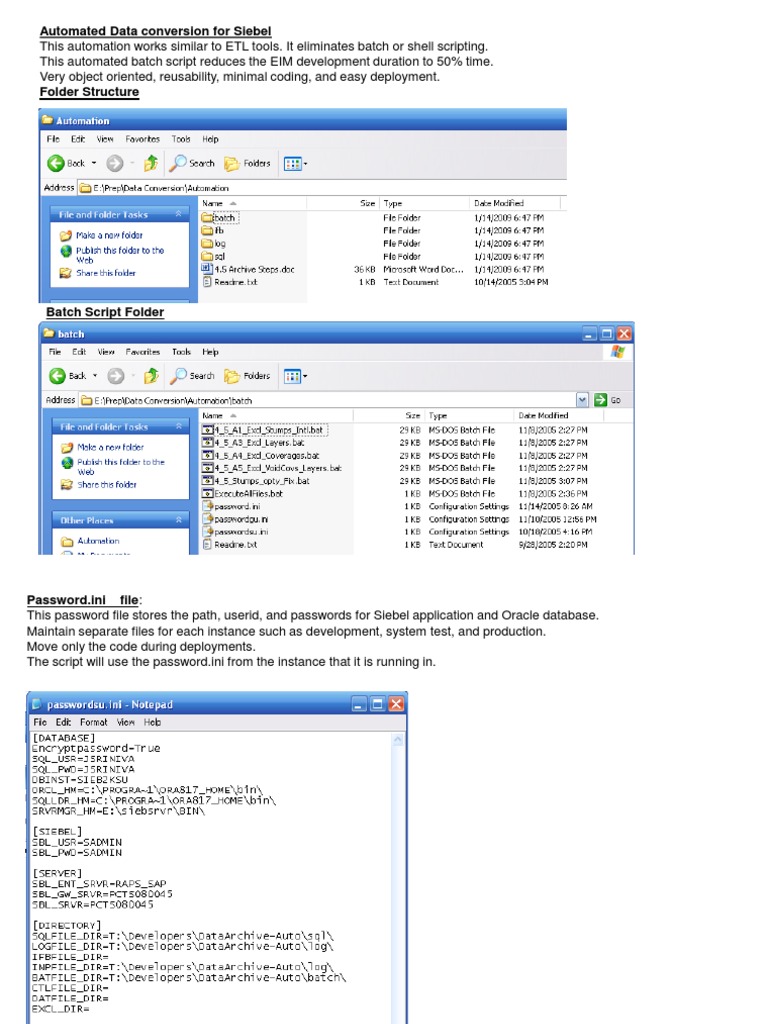Select 4_5_A3_Excl_Layers.bat file

[253, 443]
